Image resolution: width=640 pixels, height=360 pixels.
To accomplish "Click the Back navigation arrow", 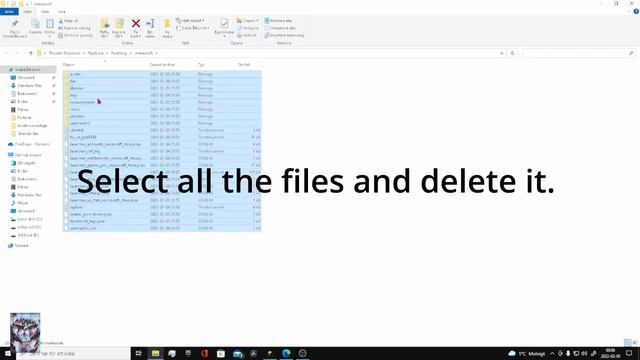I will [x=7, y=53].
